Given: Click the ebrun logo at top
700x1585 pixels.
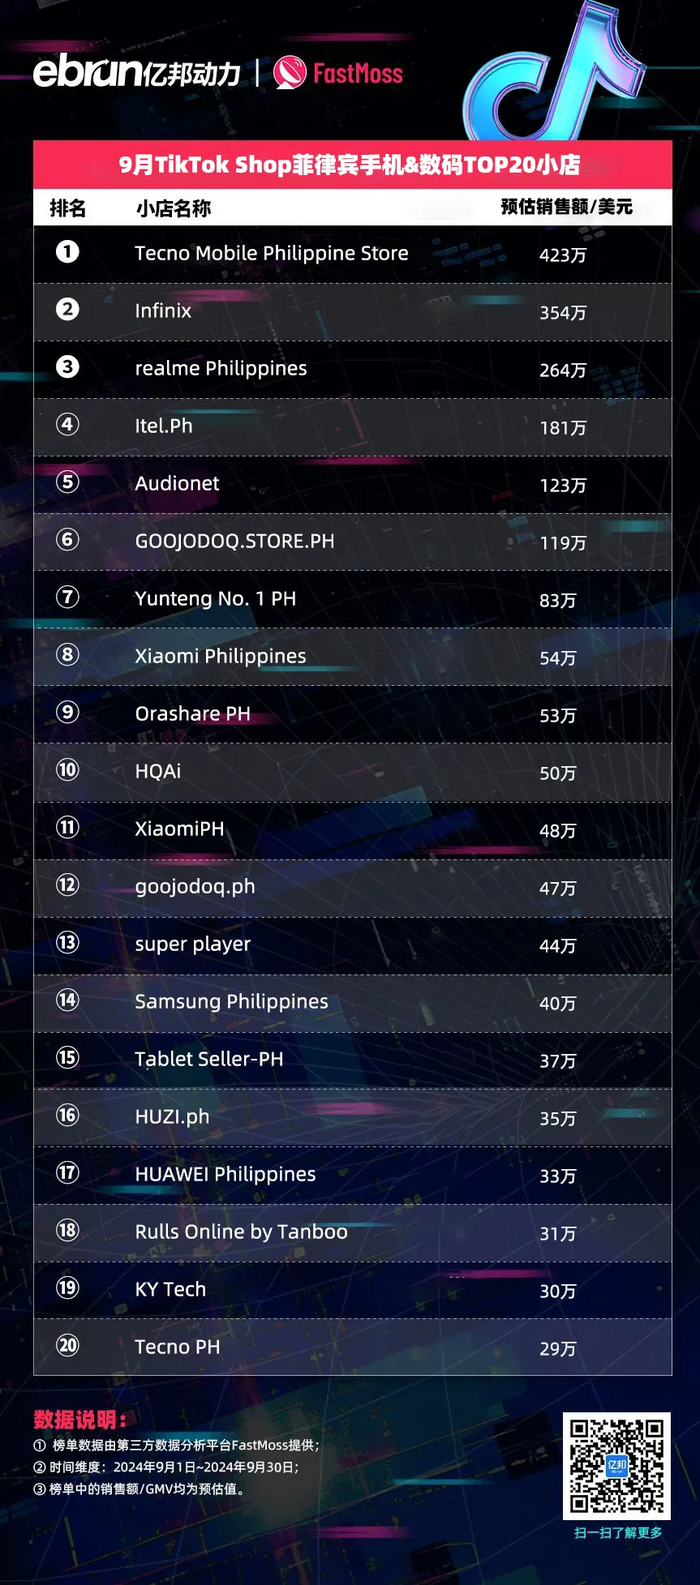Looking at the screenshot, I should point(137,72).
